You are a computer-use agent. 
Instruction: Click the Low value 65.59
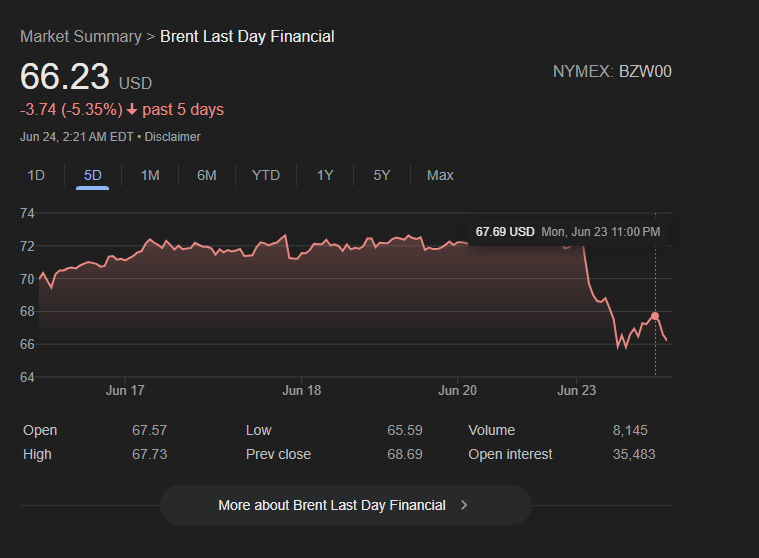pos(405,430)
